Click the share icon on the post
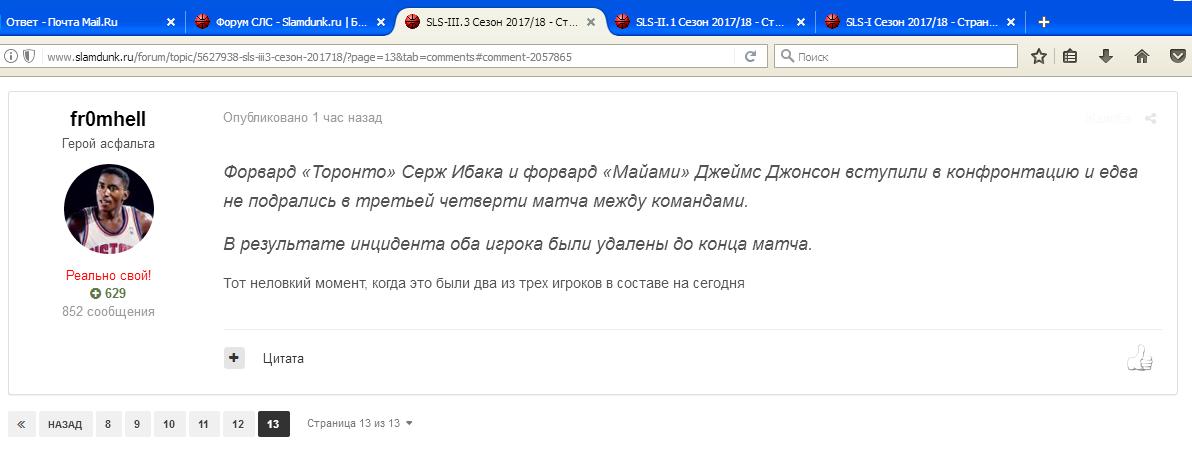The height and width of the screenshot is (449, 1192). click(x=1151, y=119)
